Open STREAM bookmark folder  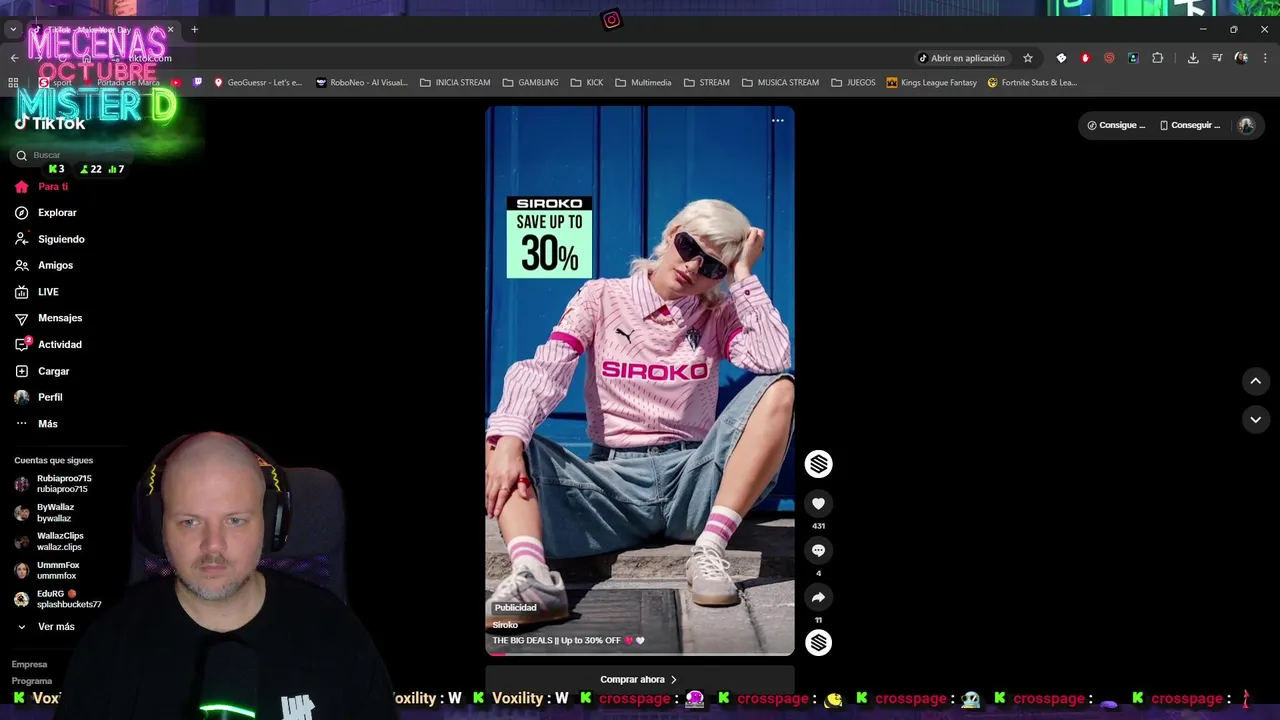(707, 83)
